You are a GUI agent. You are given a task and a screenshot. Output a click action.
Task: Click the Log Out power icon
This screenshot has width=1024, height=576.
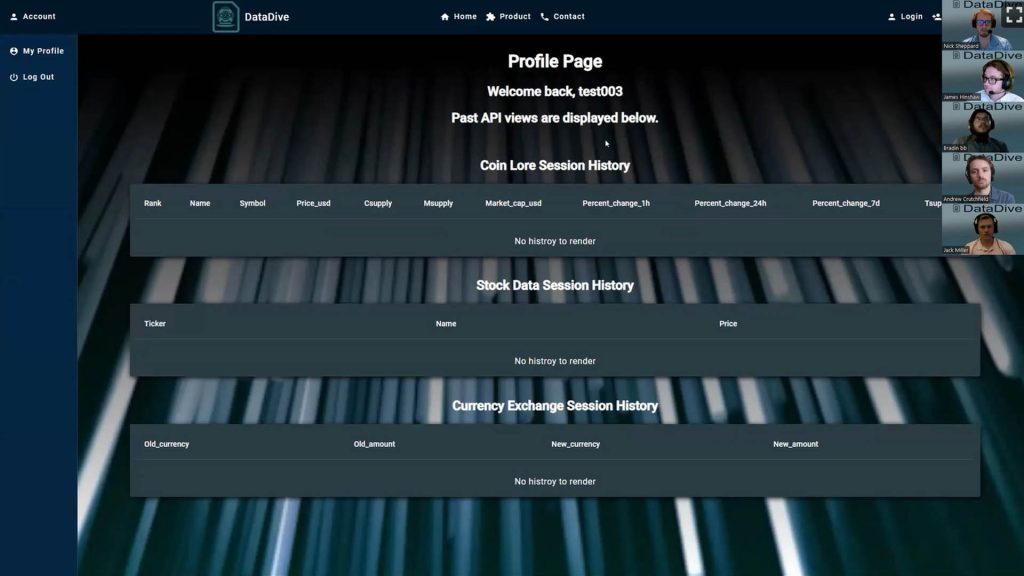pyautogui.click(x=14, y=77)
